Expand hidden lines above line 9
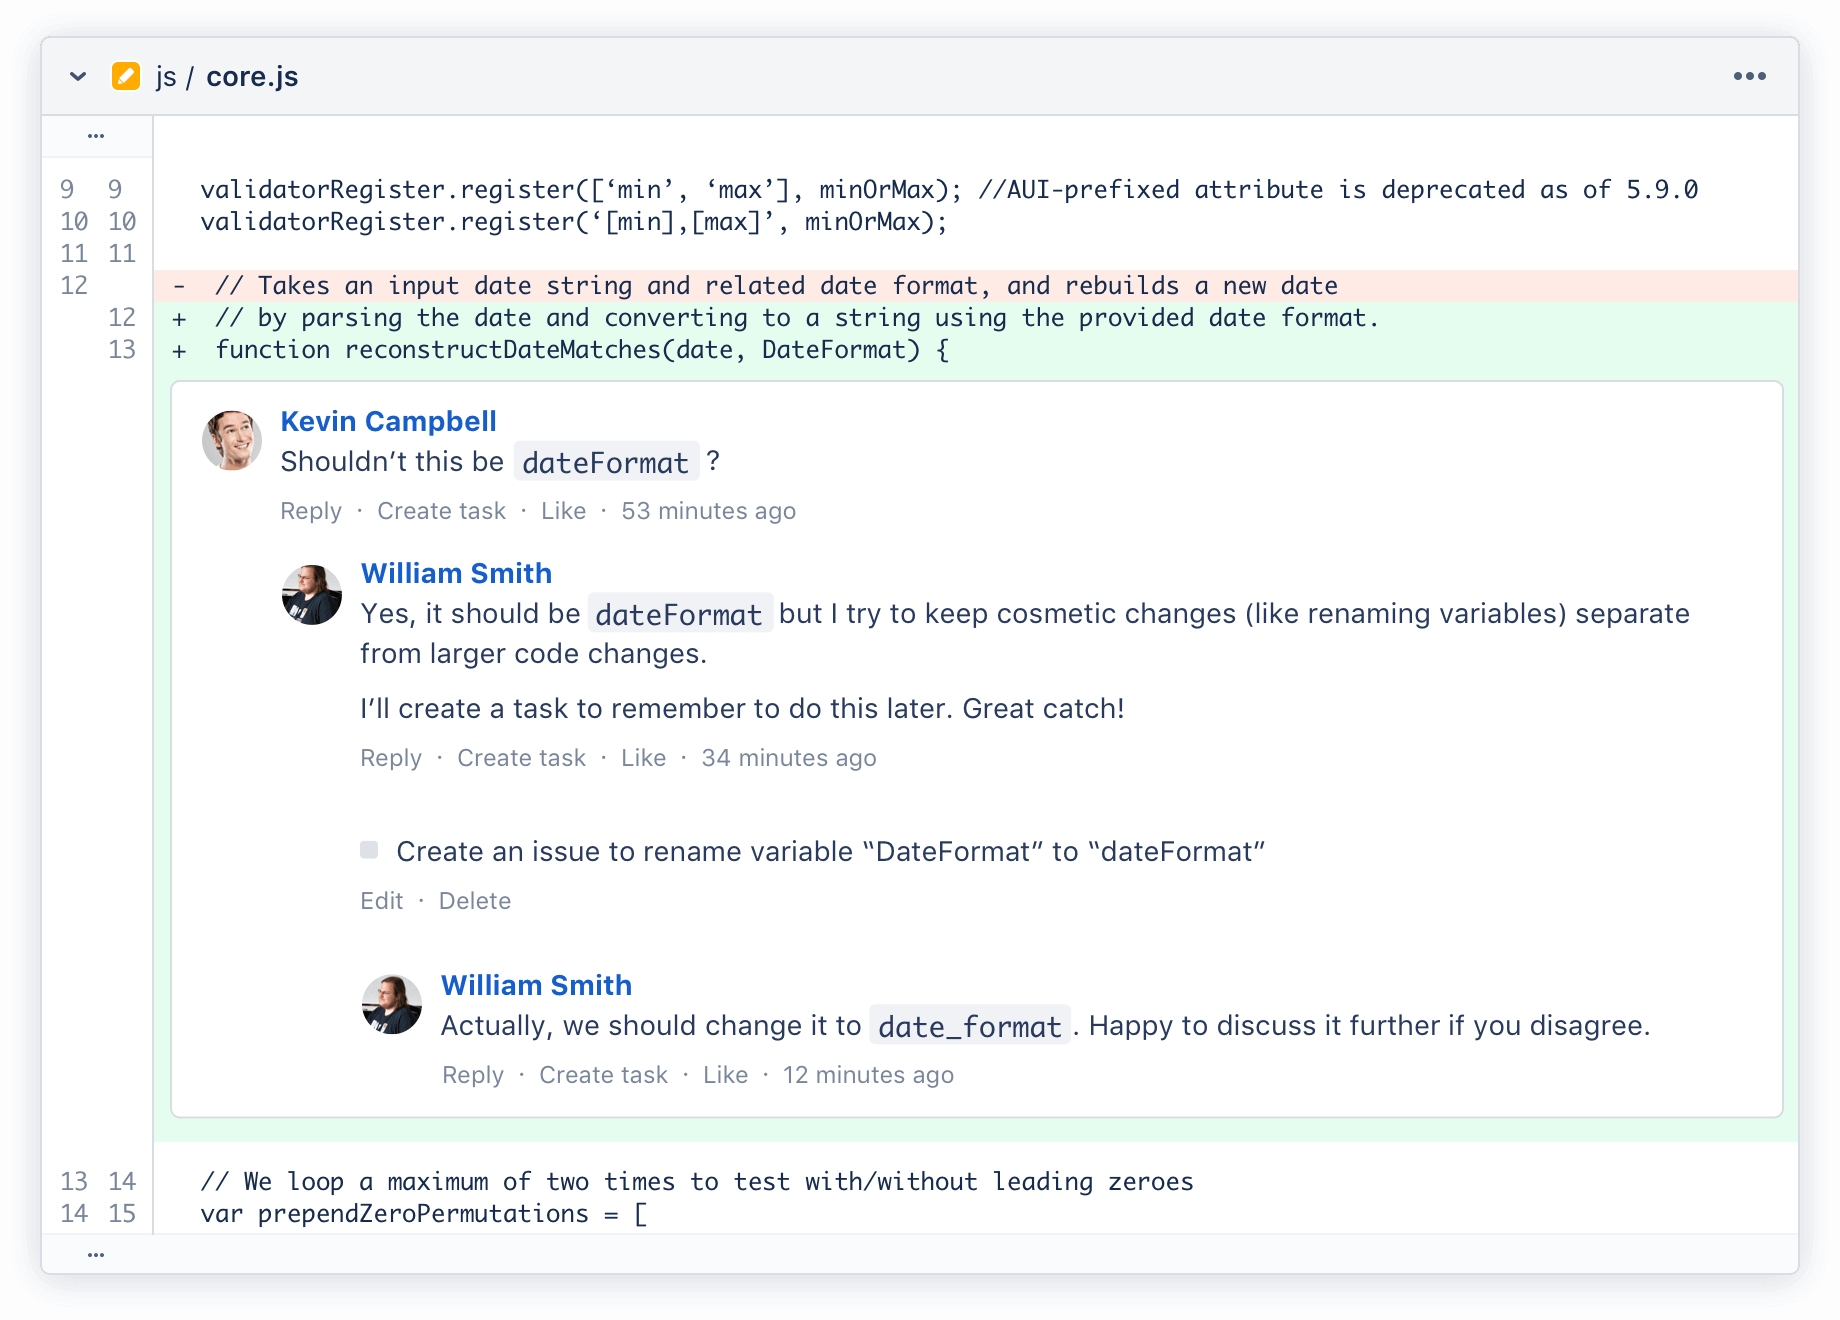 pyautogui.click(x=96, y=135)
